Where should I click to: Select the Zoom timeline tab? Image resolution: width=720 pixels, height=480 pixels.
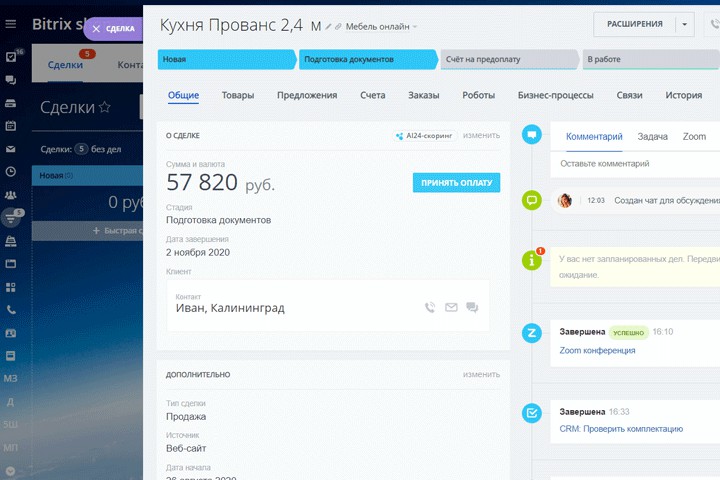694,136
